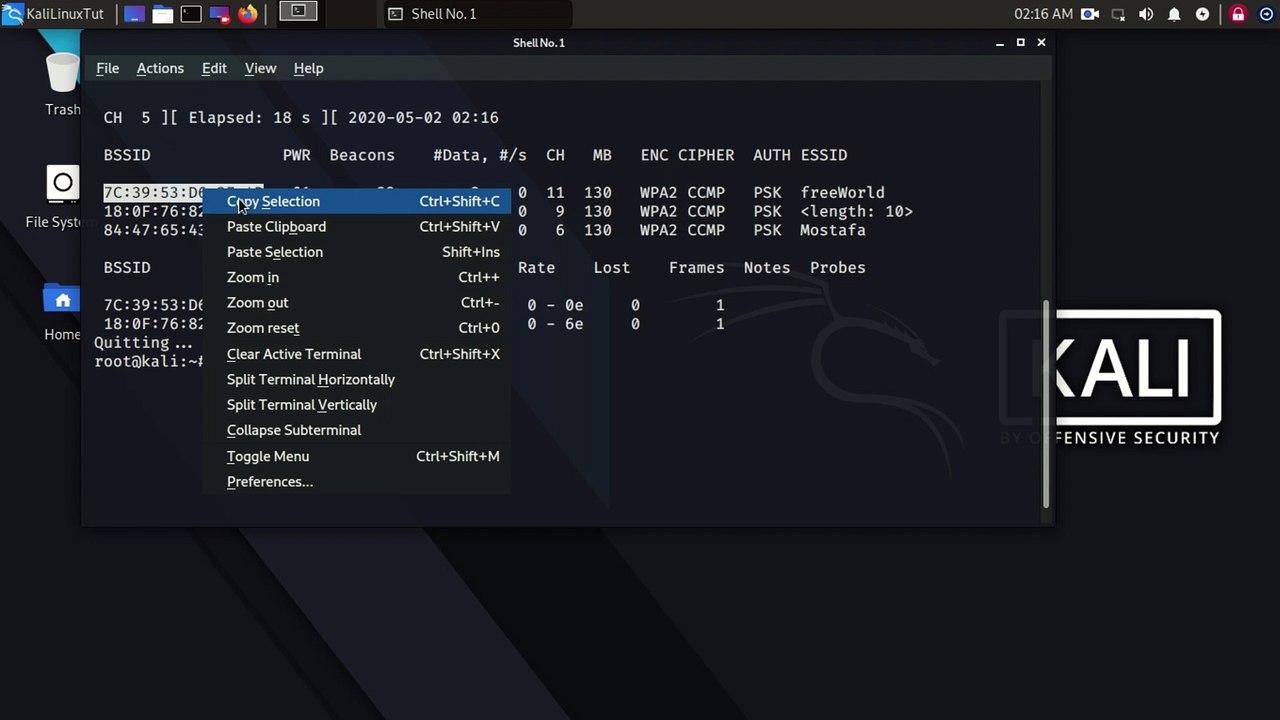
Task: Select Zoom in from context menu
Action: tap(357, 277)
